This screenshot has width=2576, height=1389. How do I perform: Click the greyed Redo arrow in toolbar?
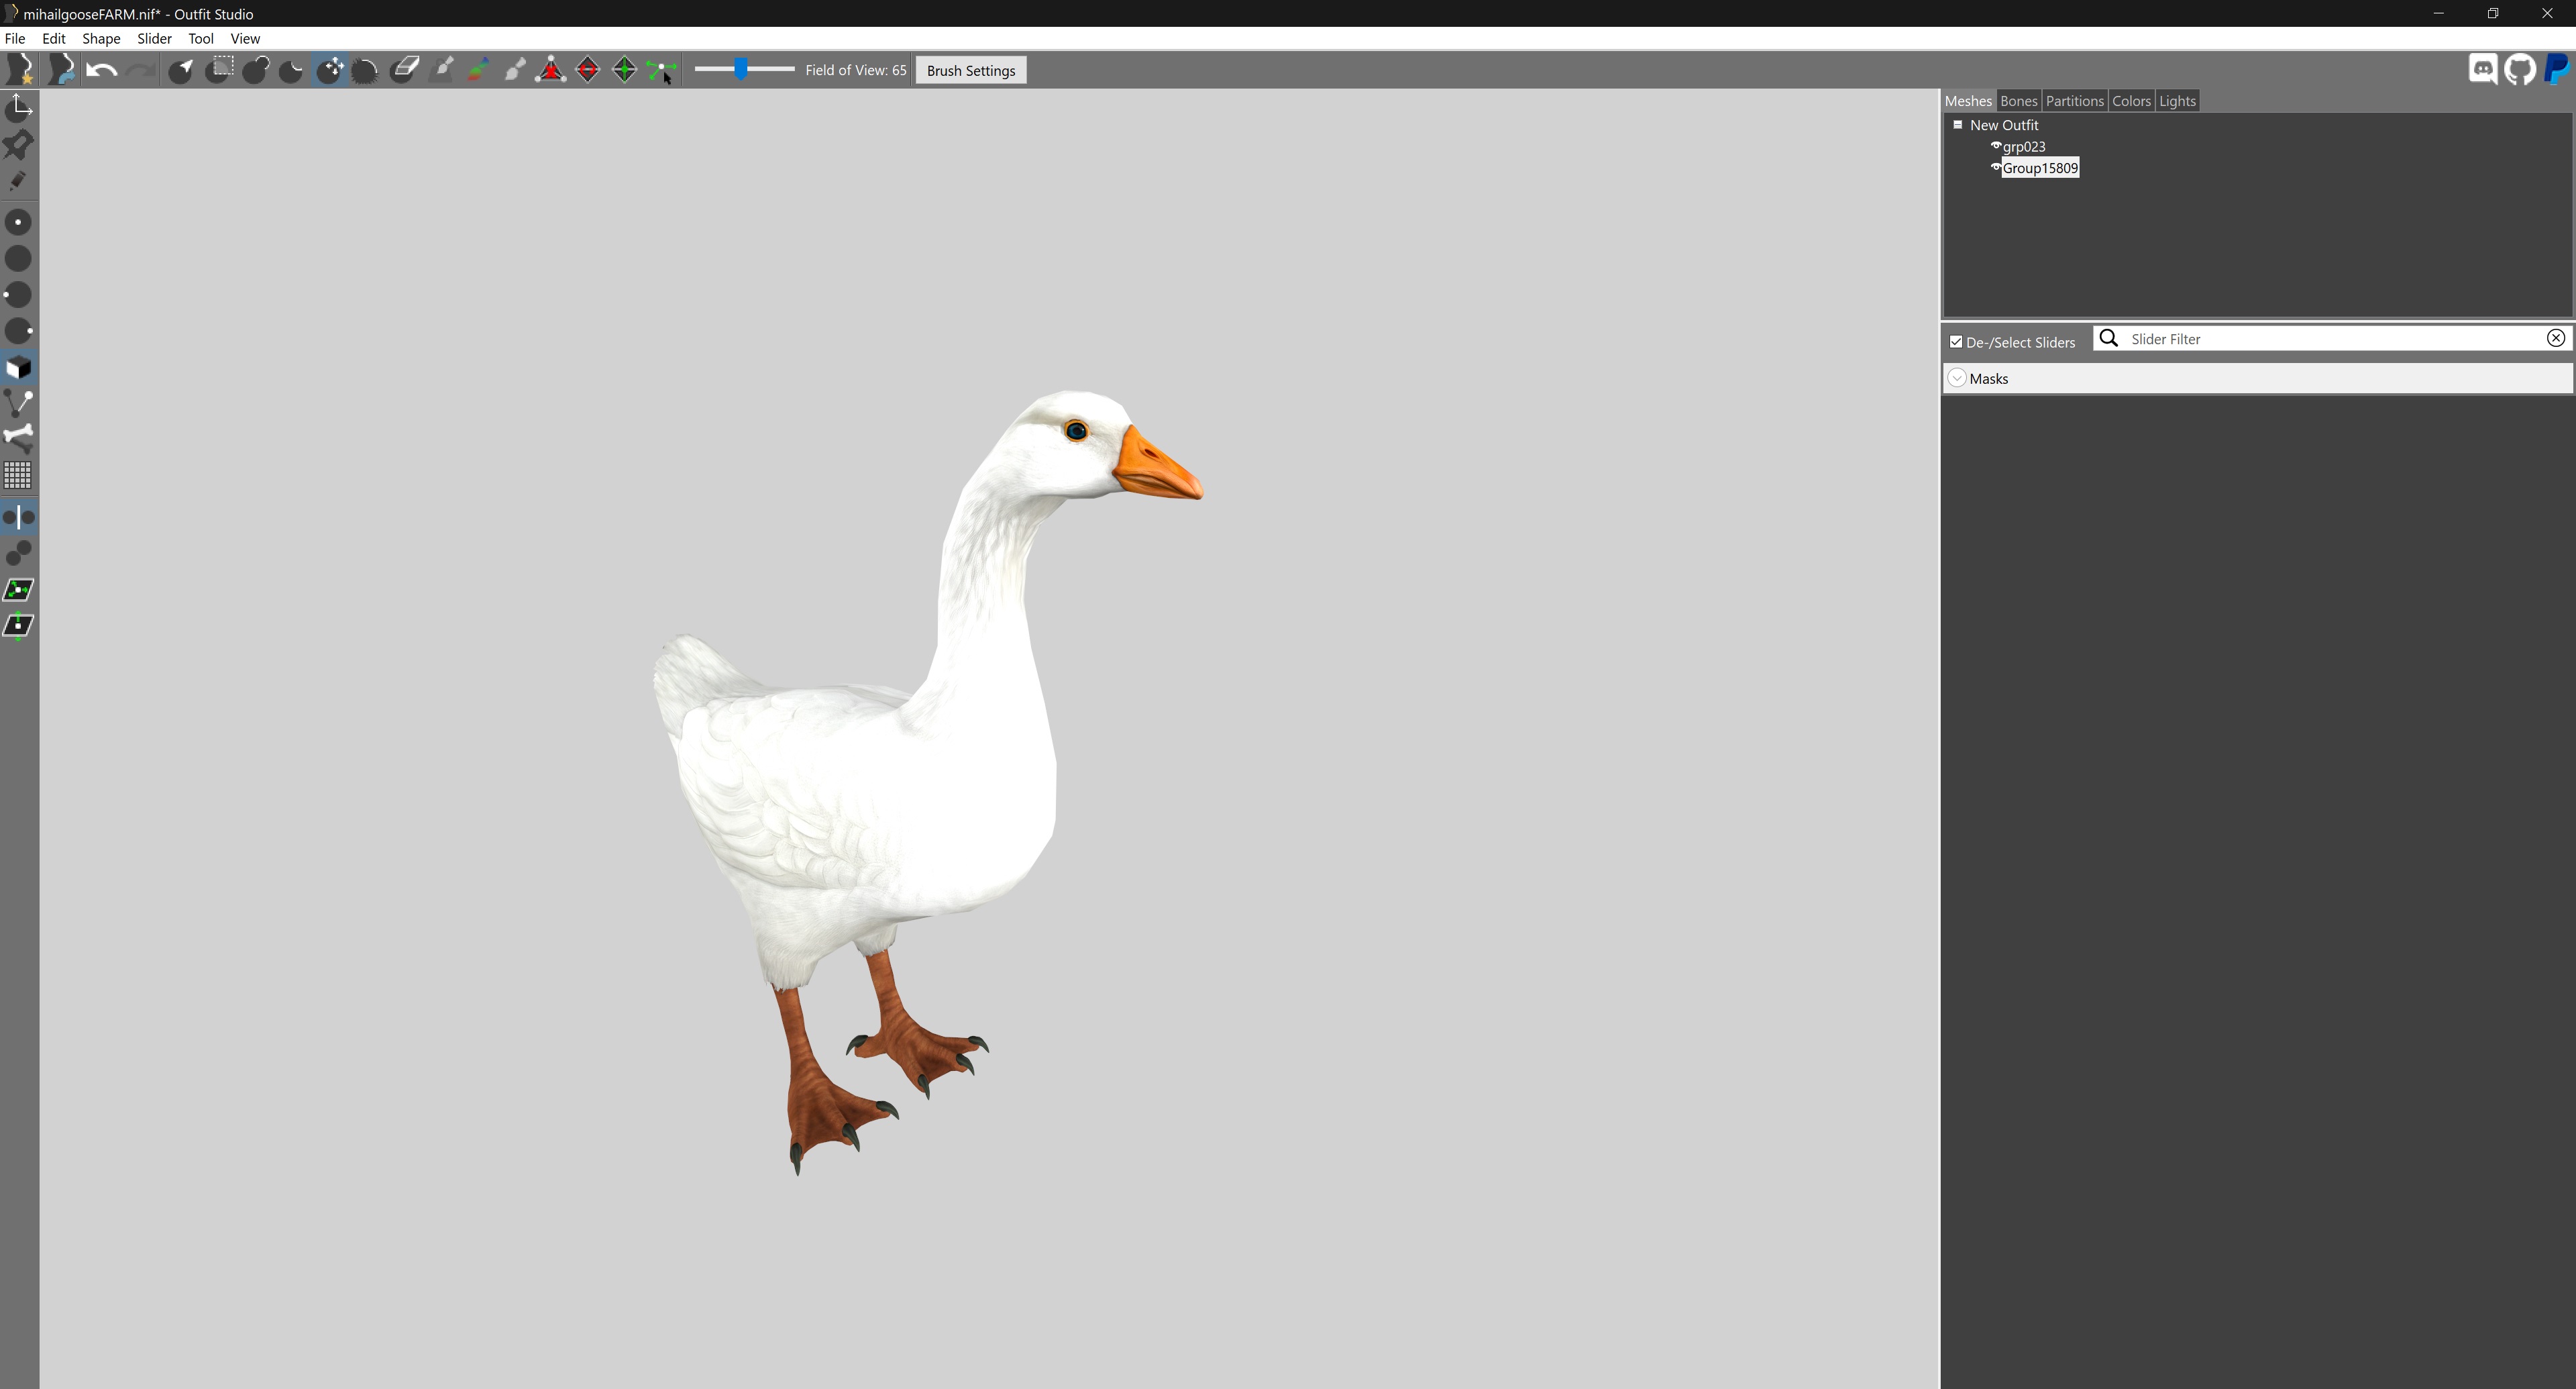[141, 70]
